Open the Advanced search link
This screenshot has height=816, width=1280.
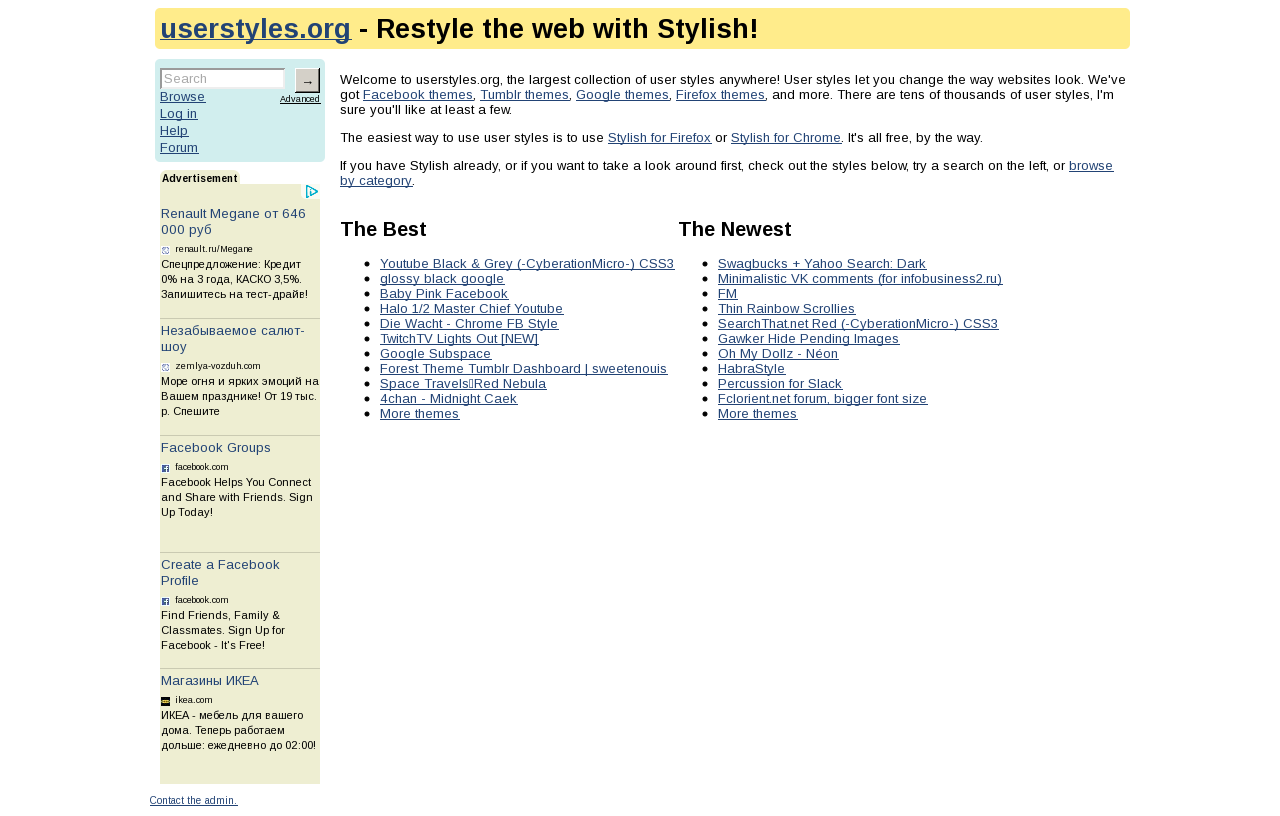300,99
